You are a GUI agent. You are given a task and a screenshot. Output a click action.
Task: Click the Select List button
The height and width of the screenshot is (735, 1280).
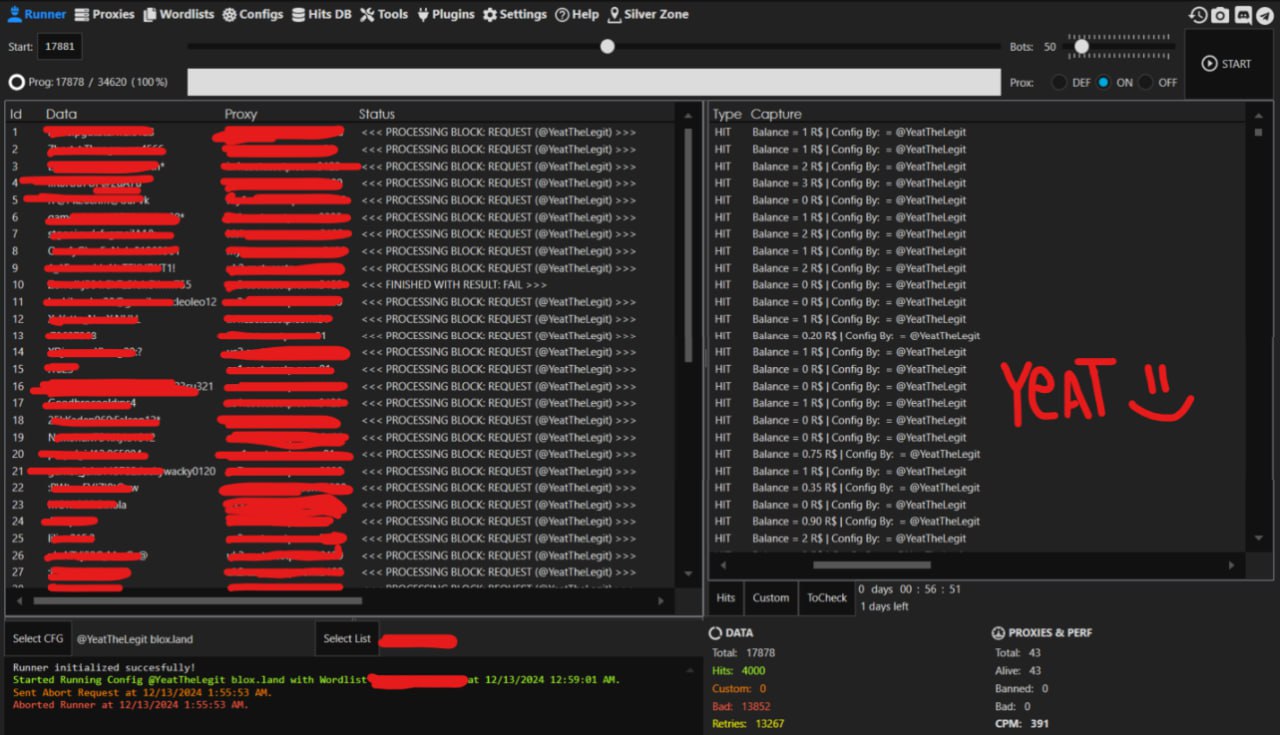pos(347,639)
